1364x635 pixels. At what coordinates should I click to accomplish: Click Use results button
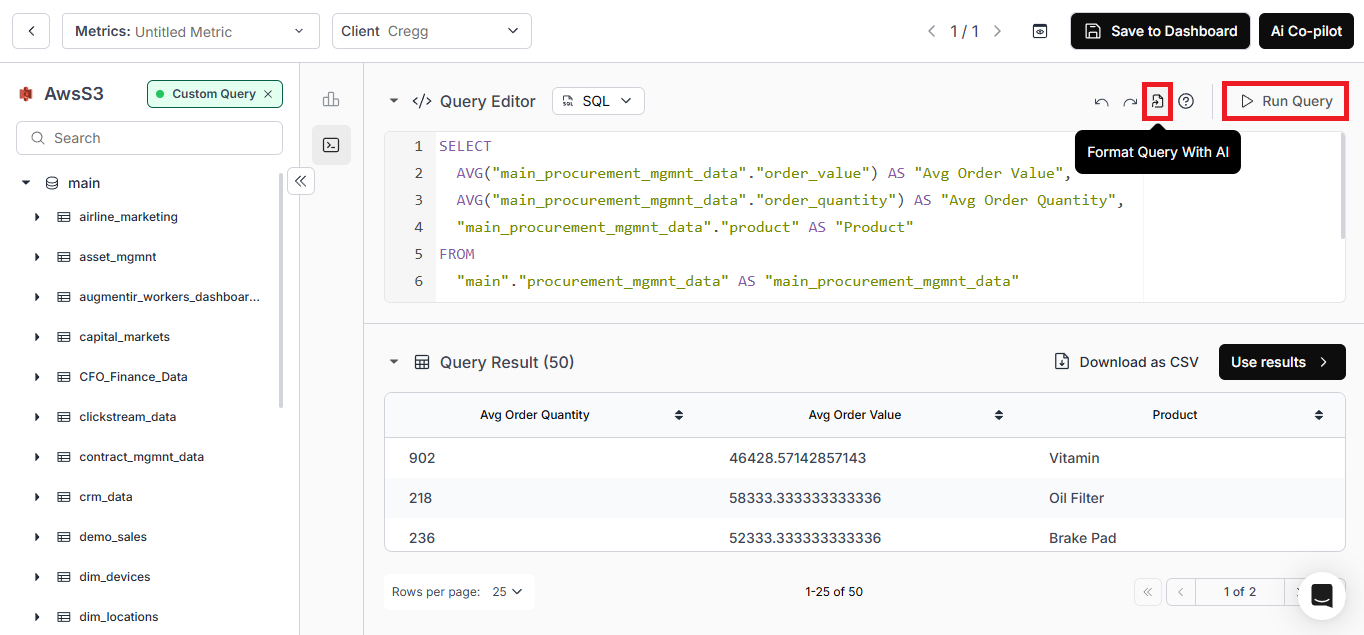tap(1282, 362)
